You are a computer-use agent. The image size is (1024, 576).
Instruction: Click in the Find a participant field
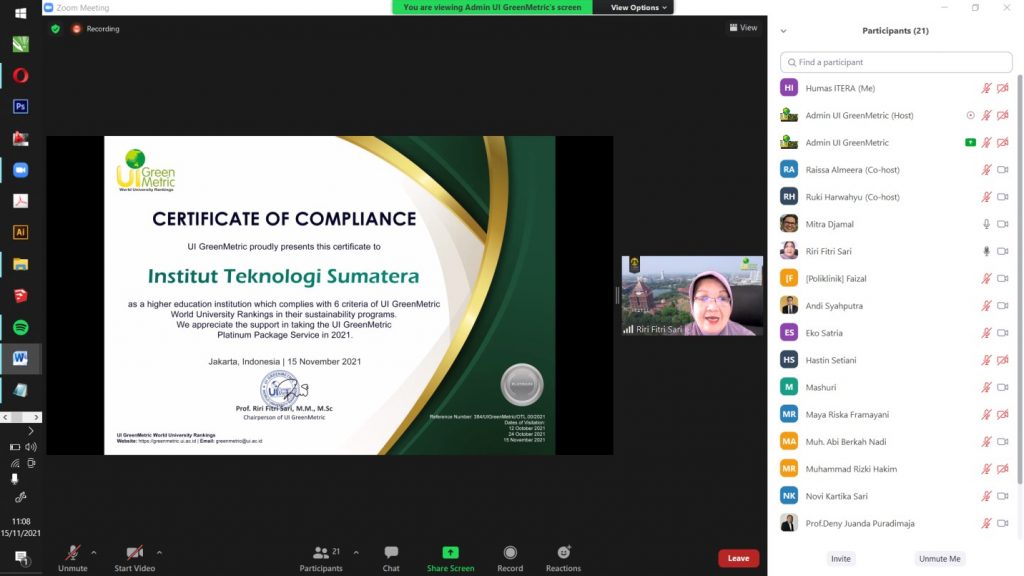point(896,62)
